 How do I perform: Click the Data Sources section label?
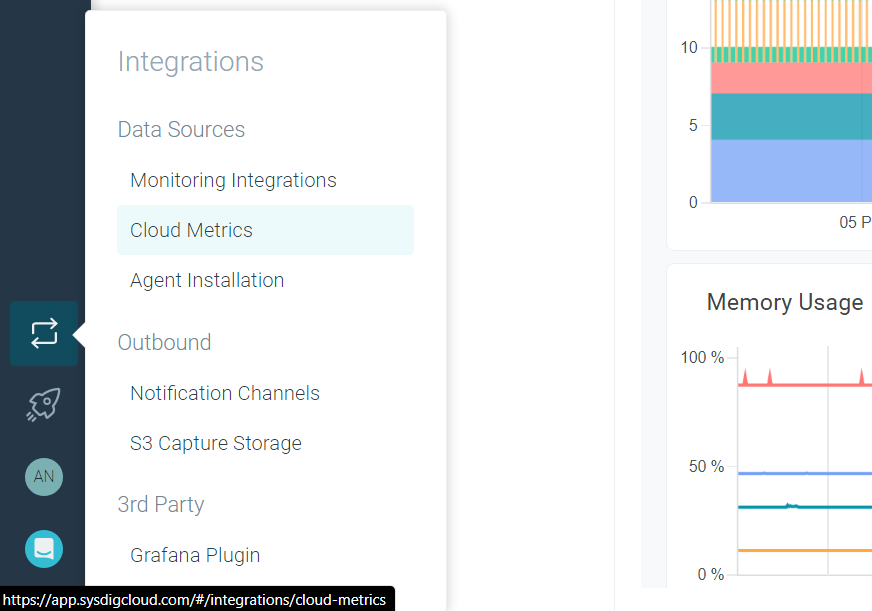click(x=181, y=129)
